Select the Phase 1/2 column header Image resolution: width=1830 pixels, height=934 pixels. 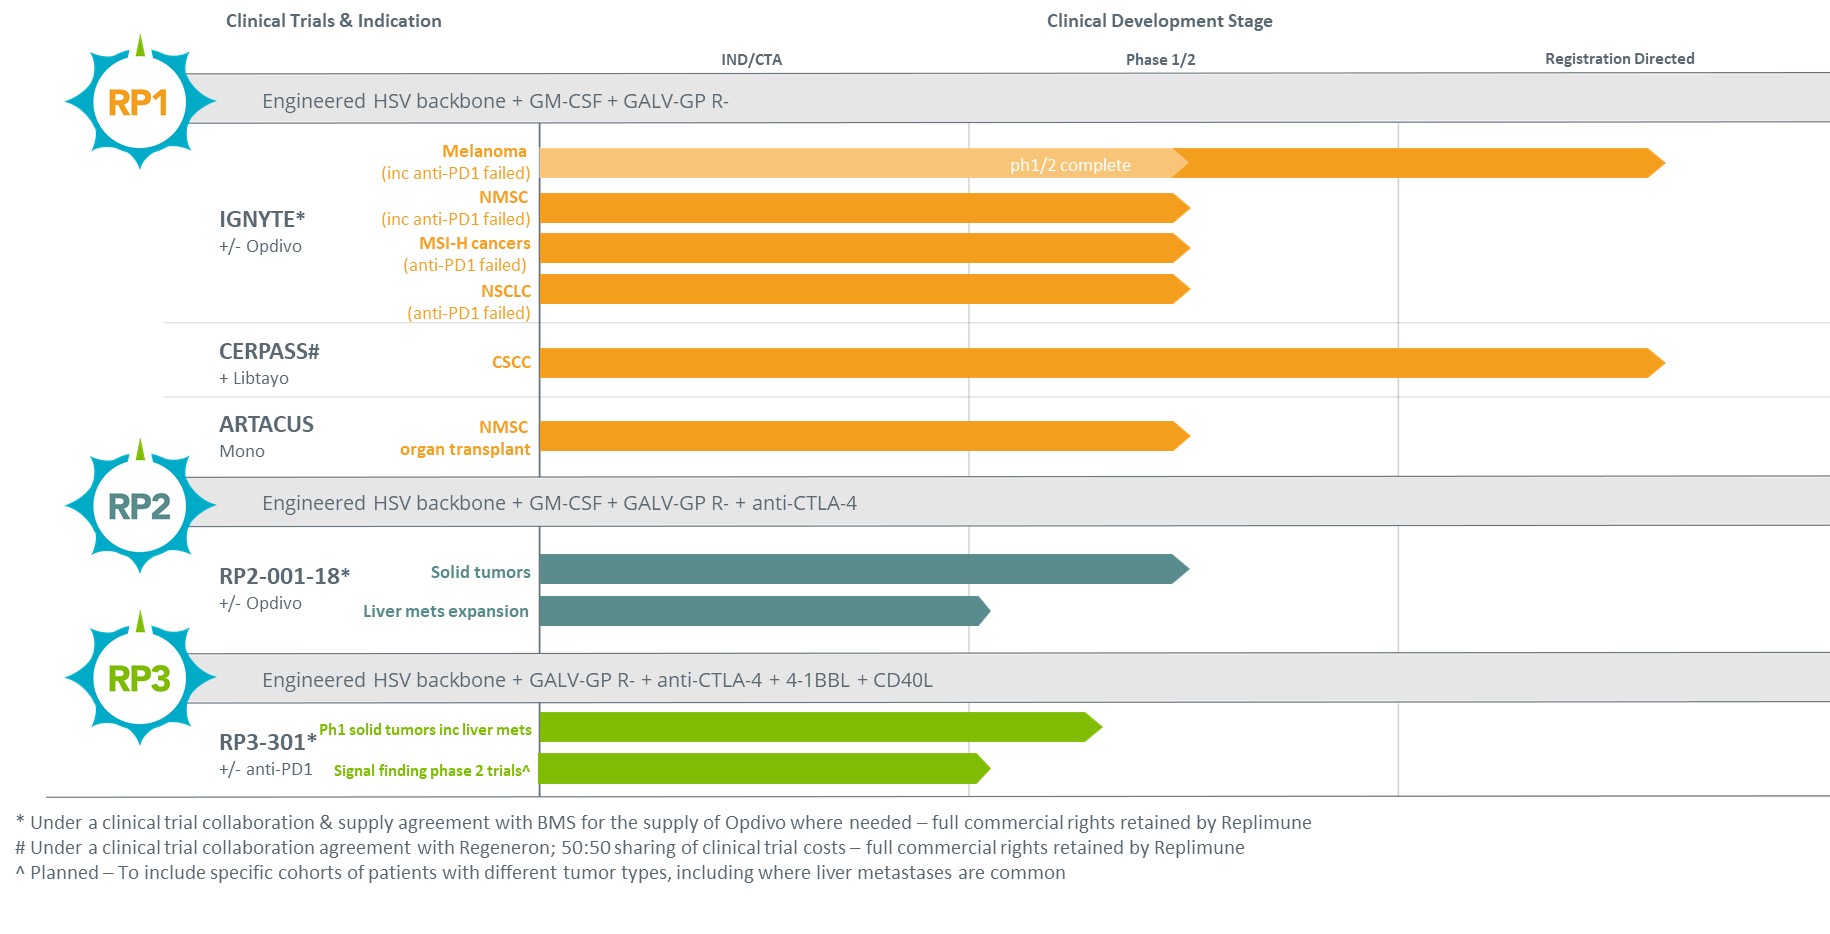tap(1160, 59)
